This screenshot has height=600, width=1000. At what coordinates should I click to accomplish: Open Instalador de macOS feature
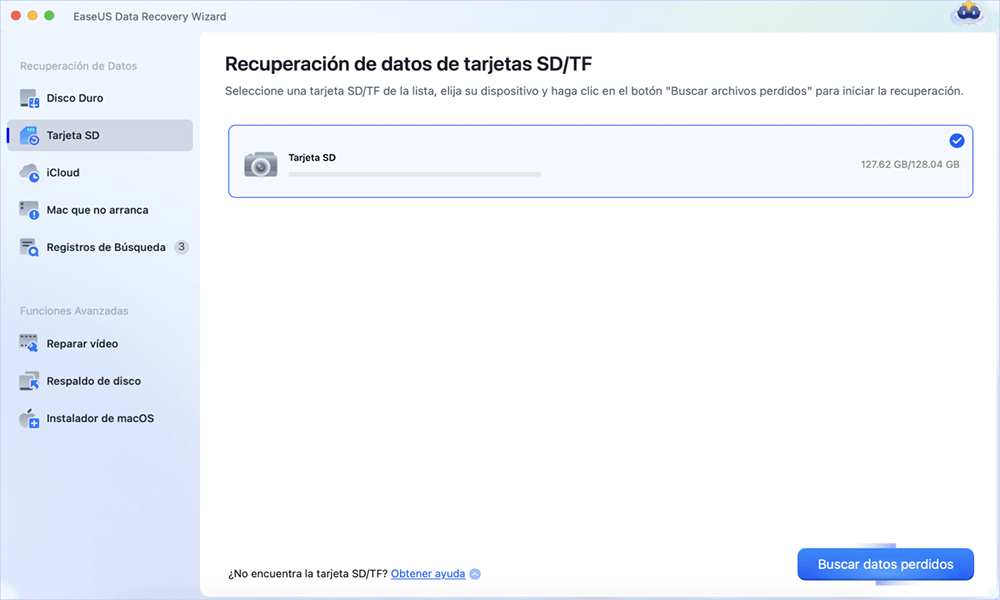[x=100, y=418]
